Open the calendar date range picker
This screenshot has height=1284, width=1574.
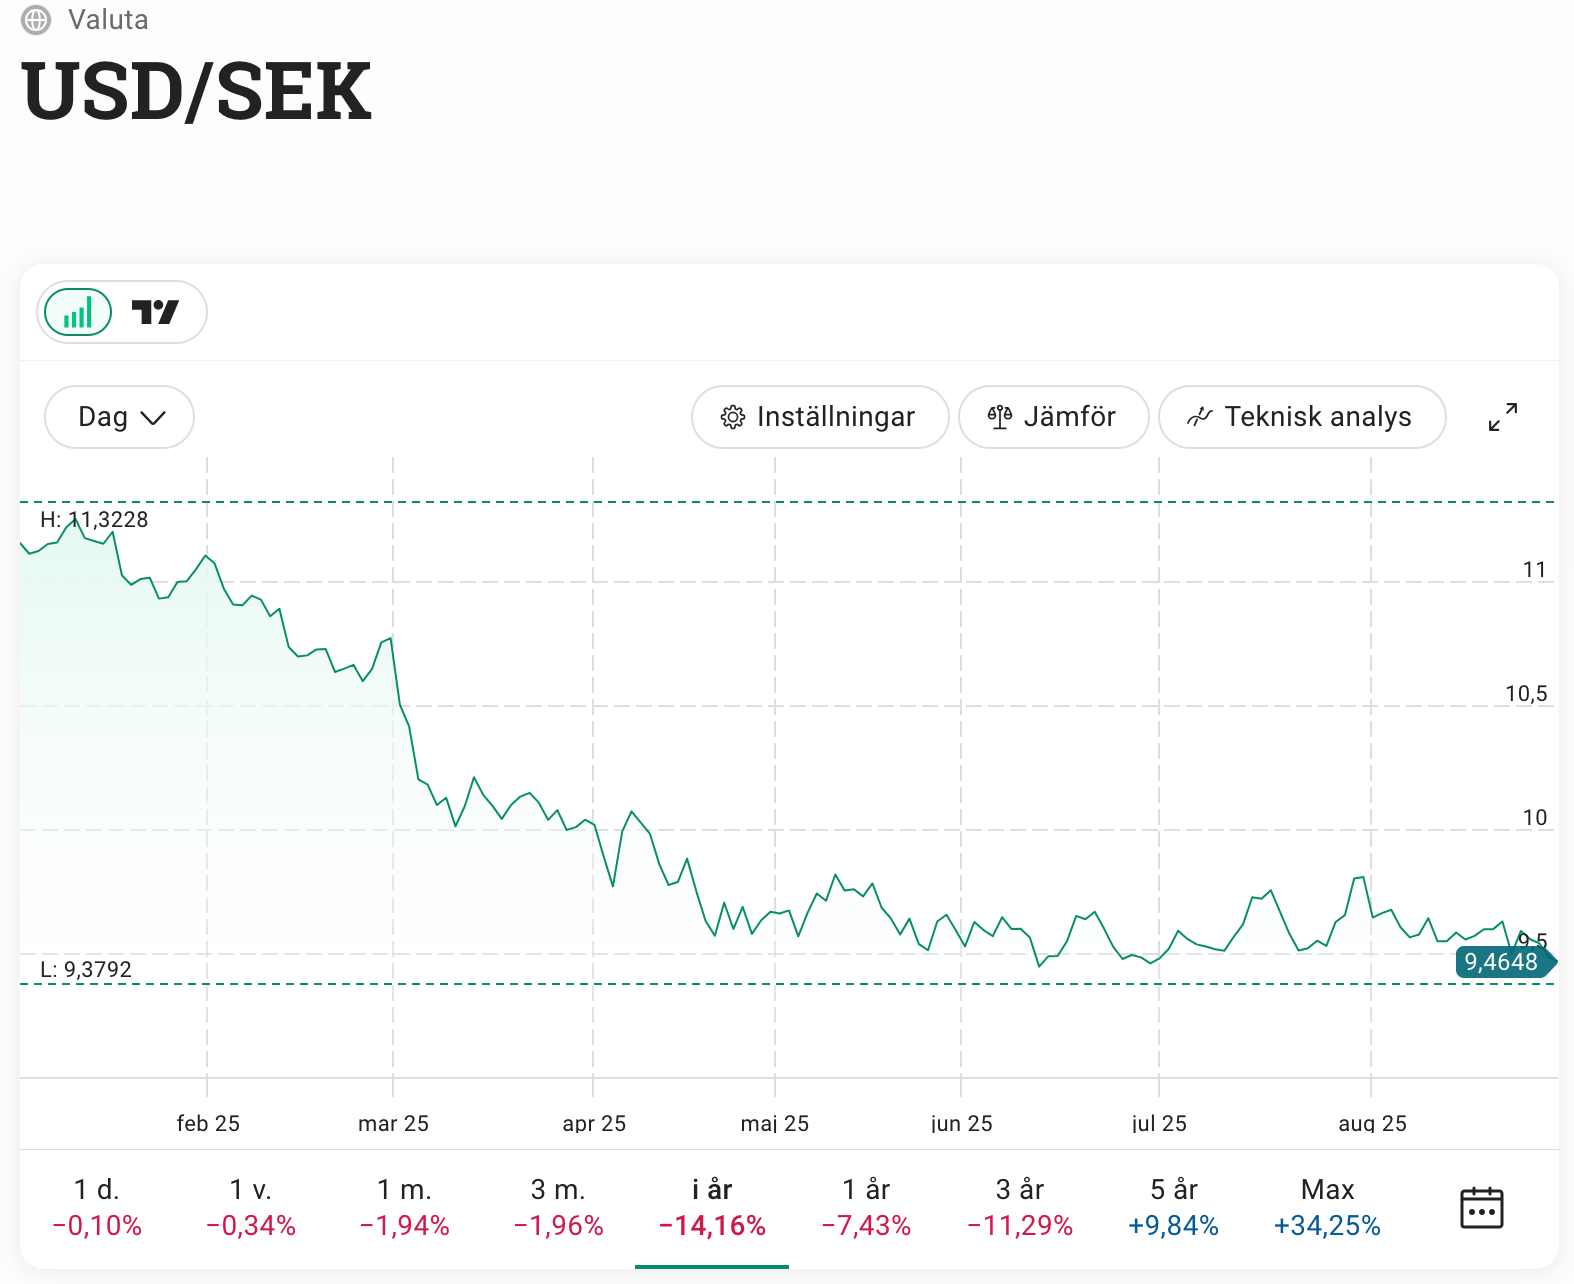pyautogui.click(x=1481, y=1207)
